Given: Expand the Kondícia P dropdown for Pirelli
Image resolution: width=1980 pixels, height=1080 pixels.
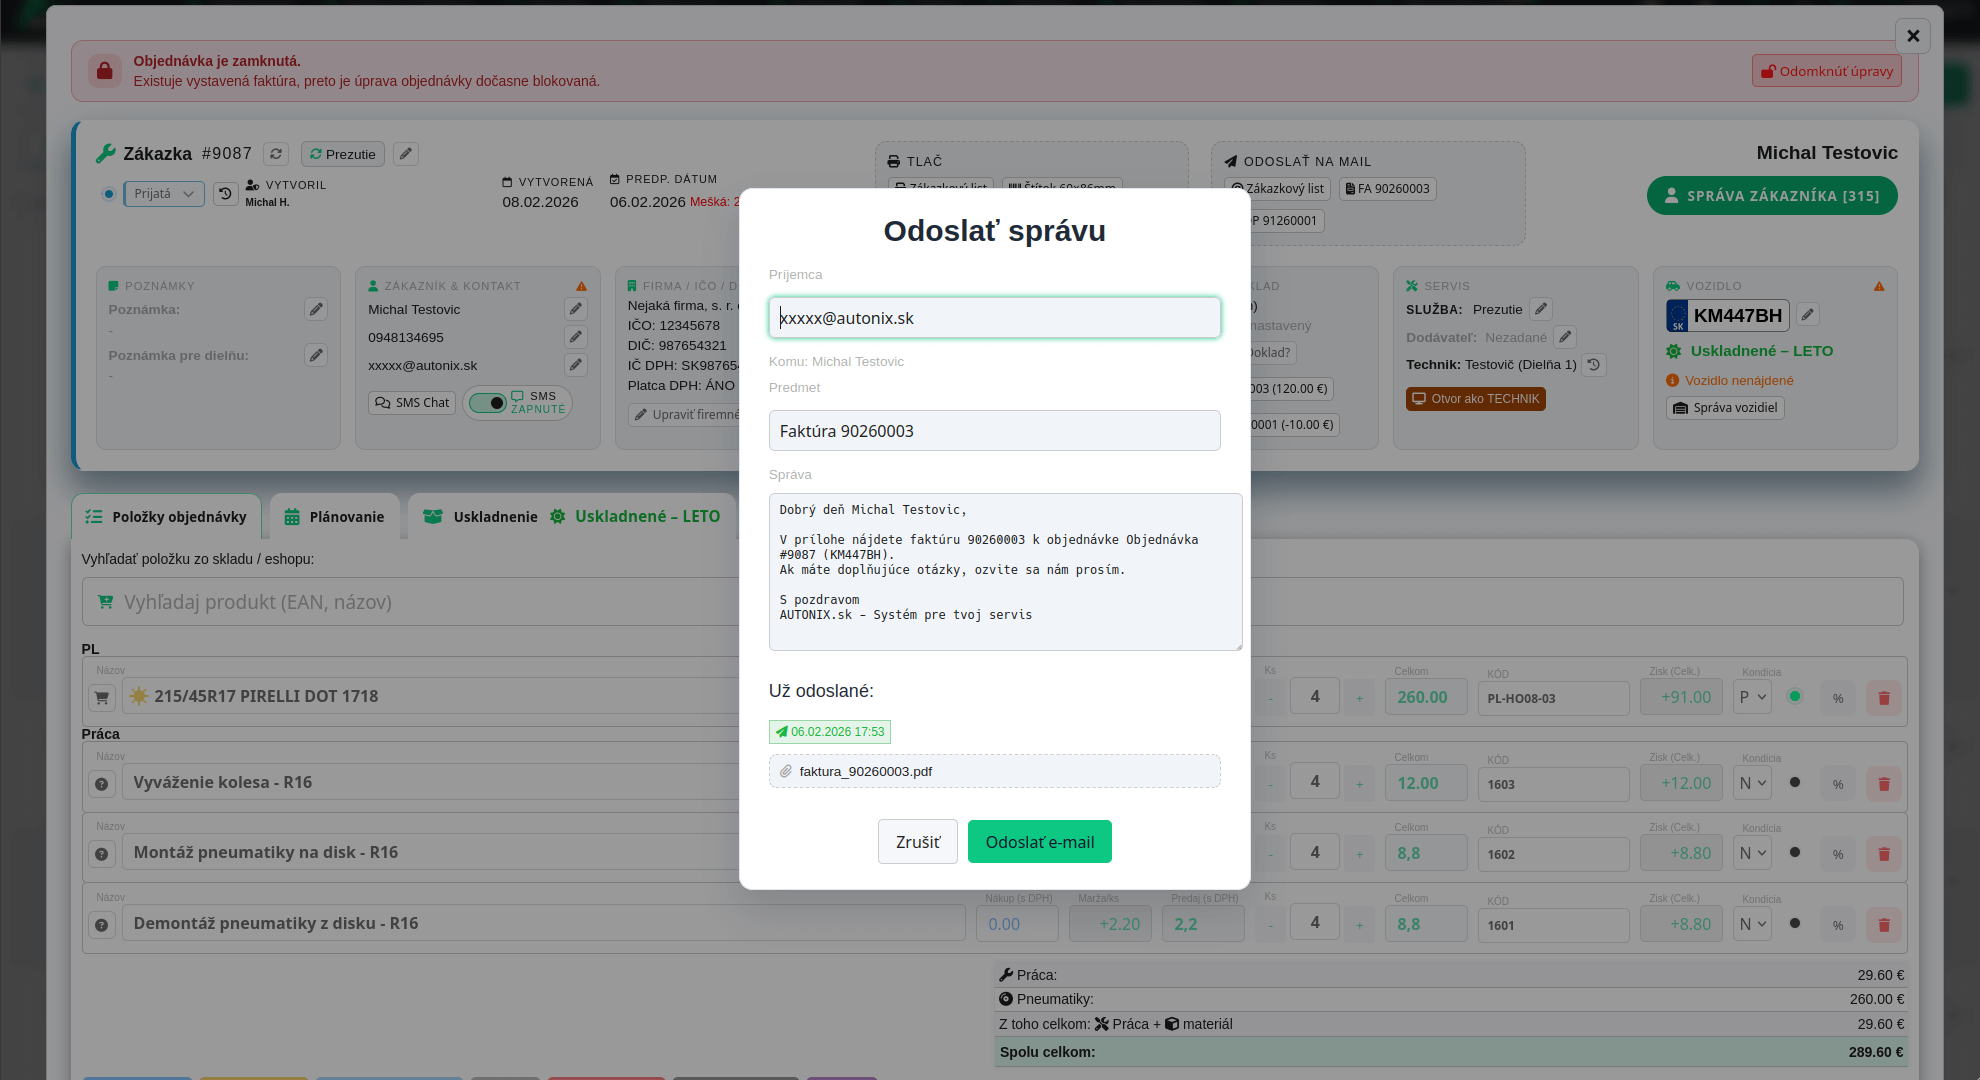Looking at the screenshot, I should point(1752,698).
